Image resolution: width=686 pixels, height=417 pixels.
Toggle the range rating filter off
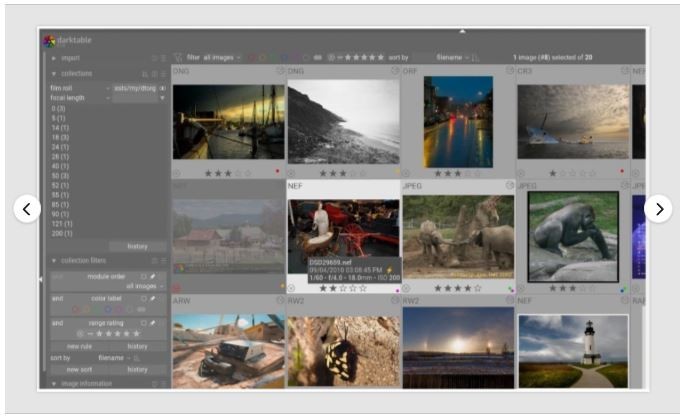click(144, 323)
